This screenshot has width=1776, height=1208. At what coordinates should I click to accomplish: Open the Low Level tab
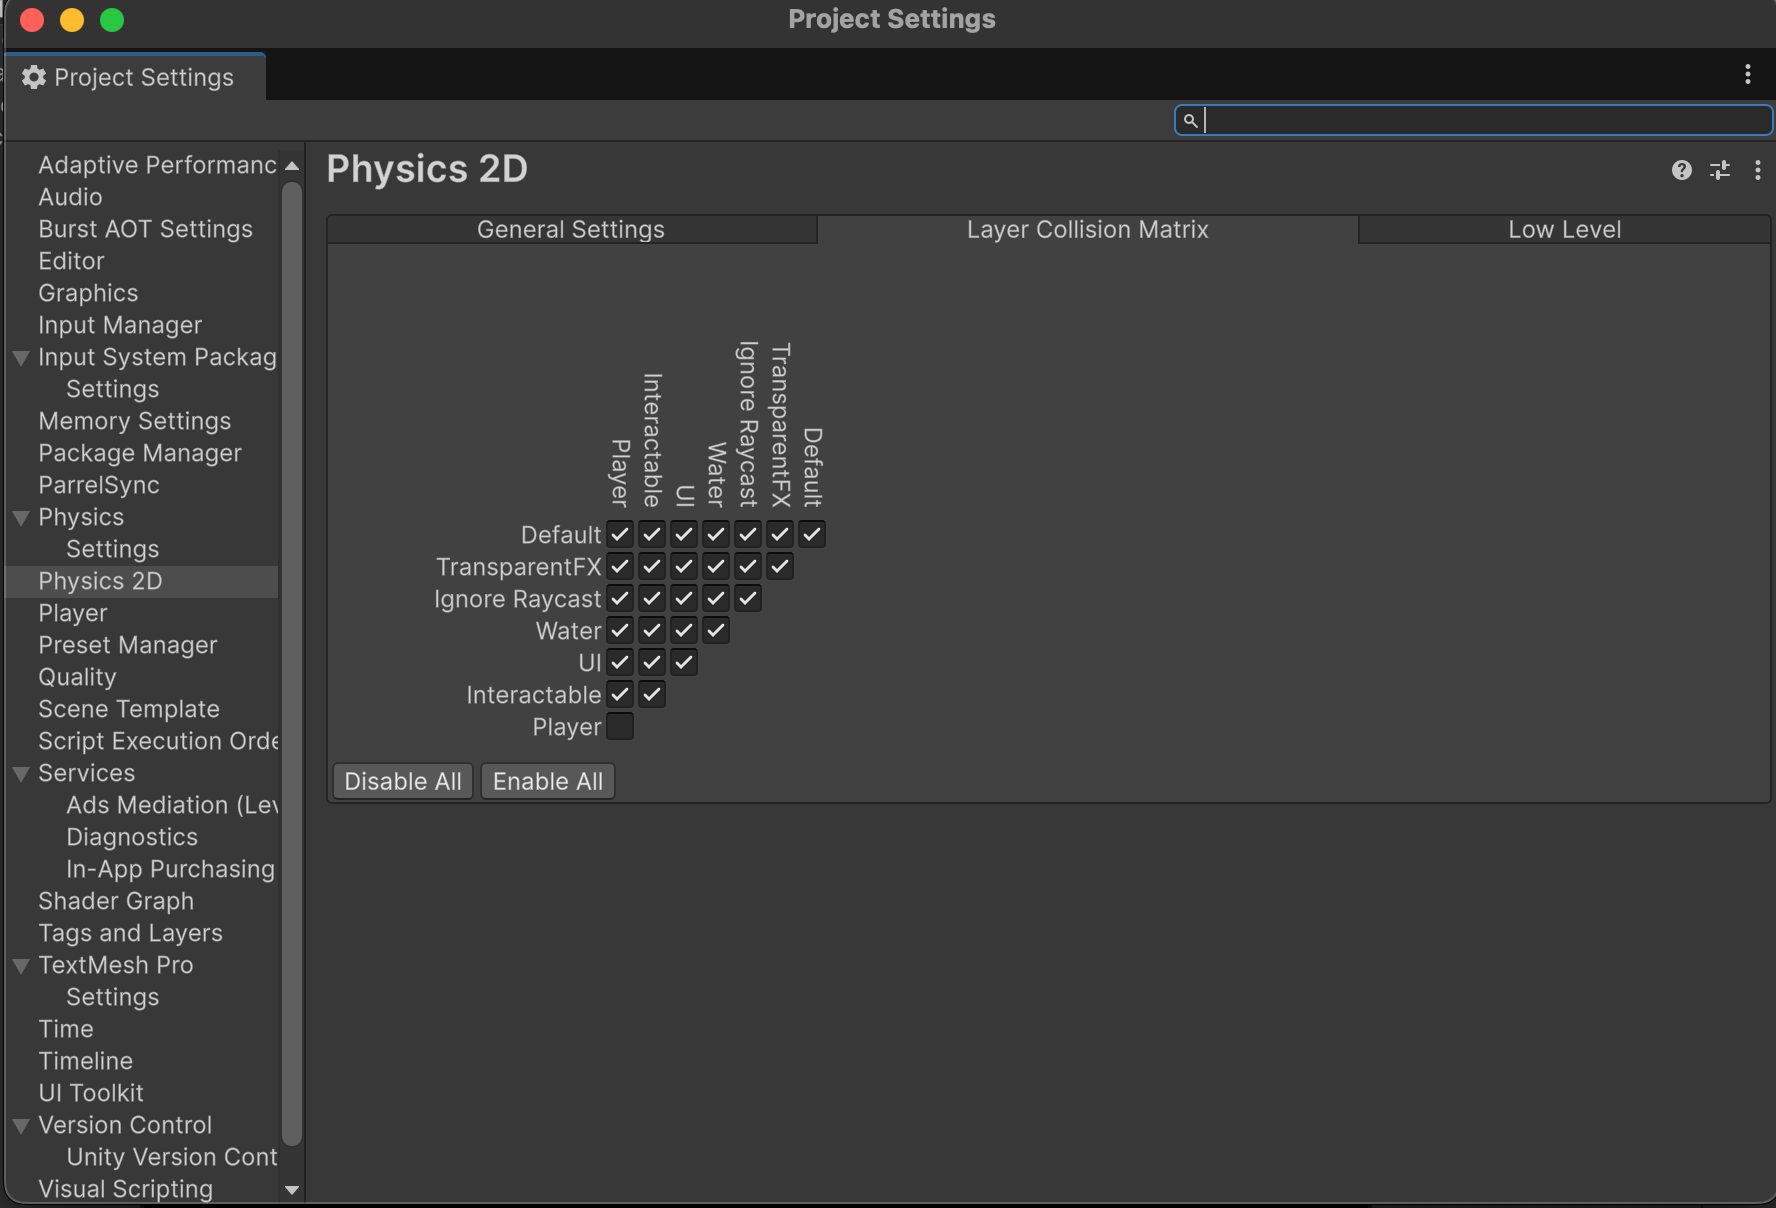1564,229
